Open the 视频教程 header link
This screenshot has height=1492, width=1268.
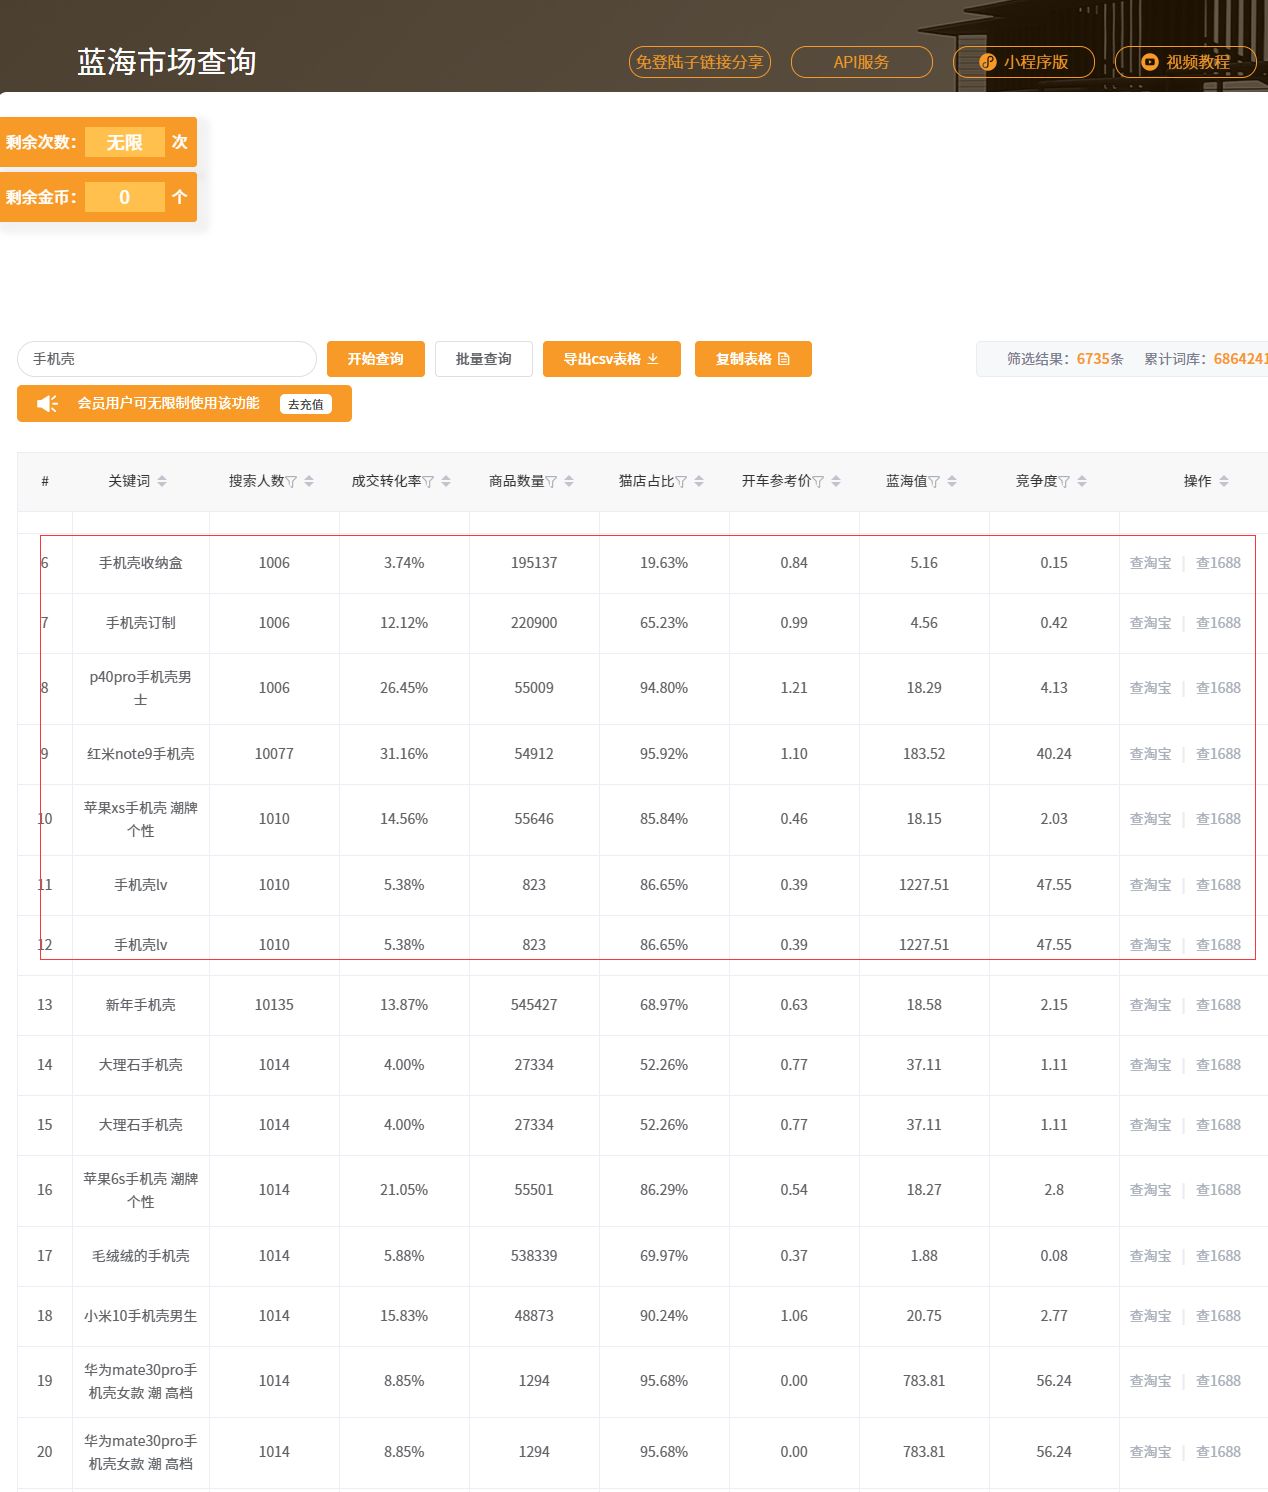1186,62
